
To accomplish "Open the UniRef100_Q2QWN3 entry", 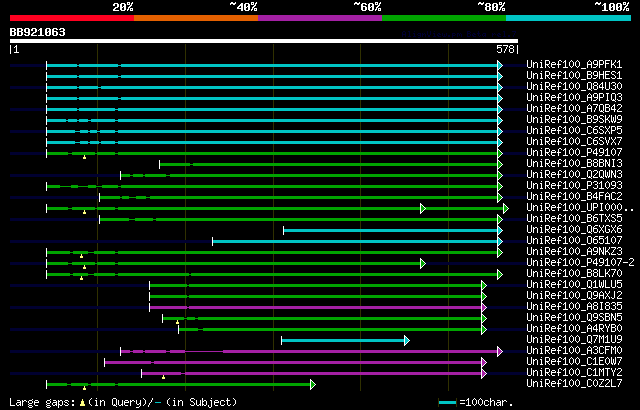I will [574, 175].
